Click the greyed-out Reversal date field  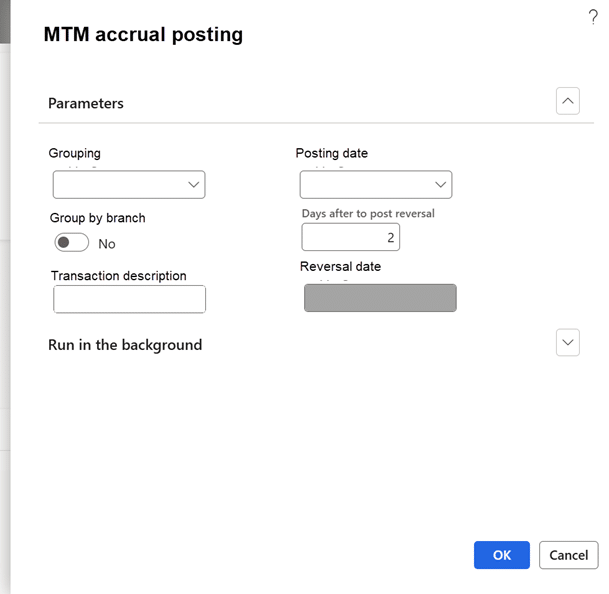point(380,298)
